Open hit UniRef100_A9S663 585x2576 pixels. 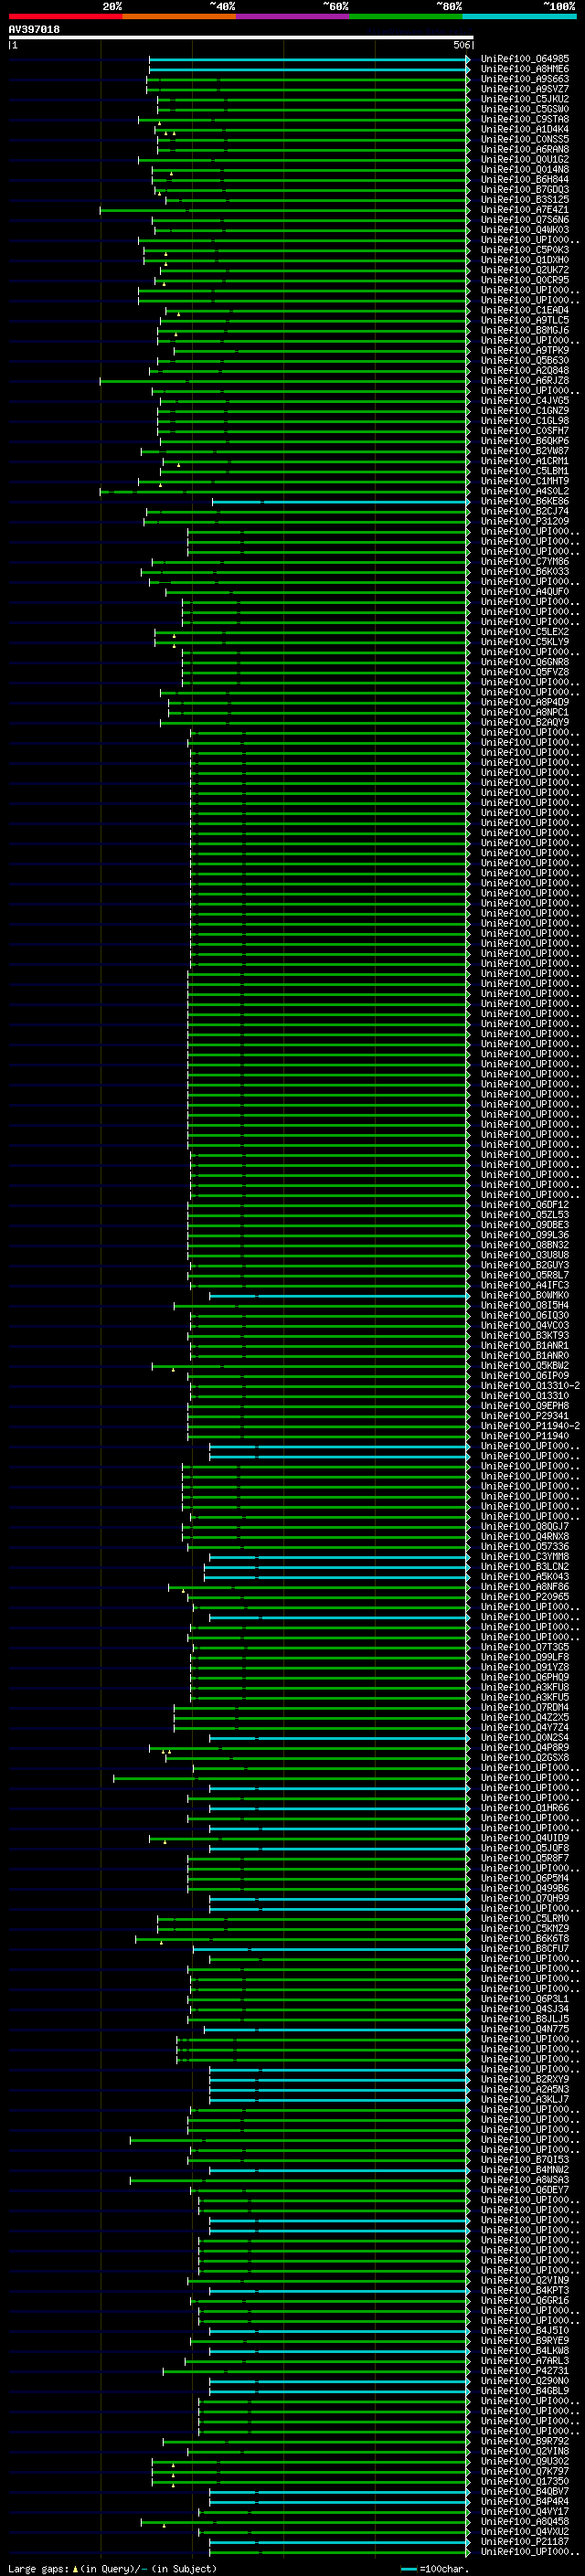525,79
